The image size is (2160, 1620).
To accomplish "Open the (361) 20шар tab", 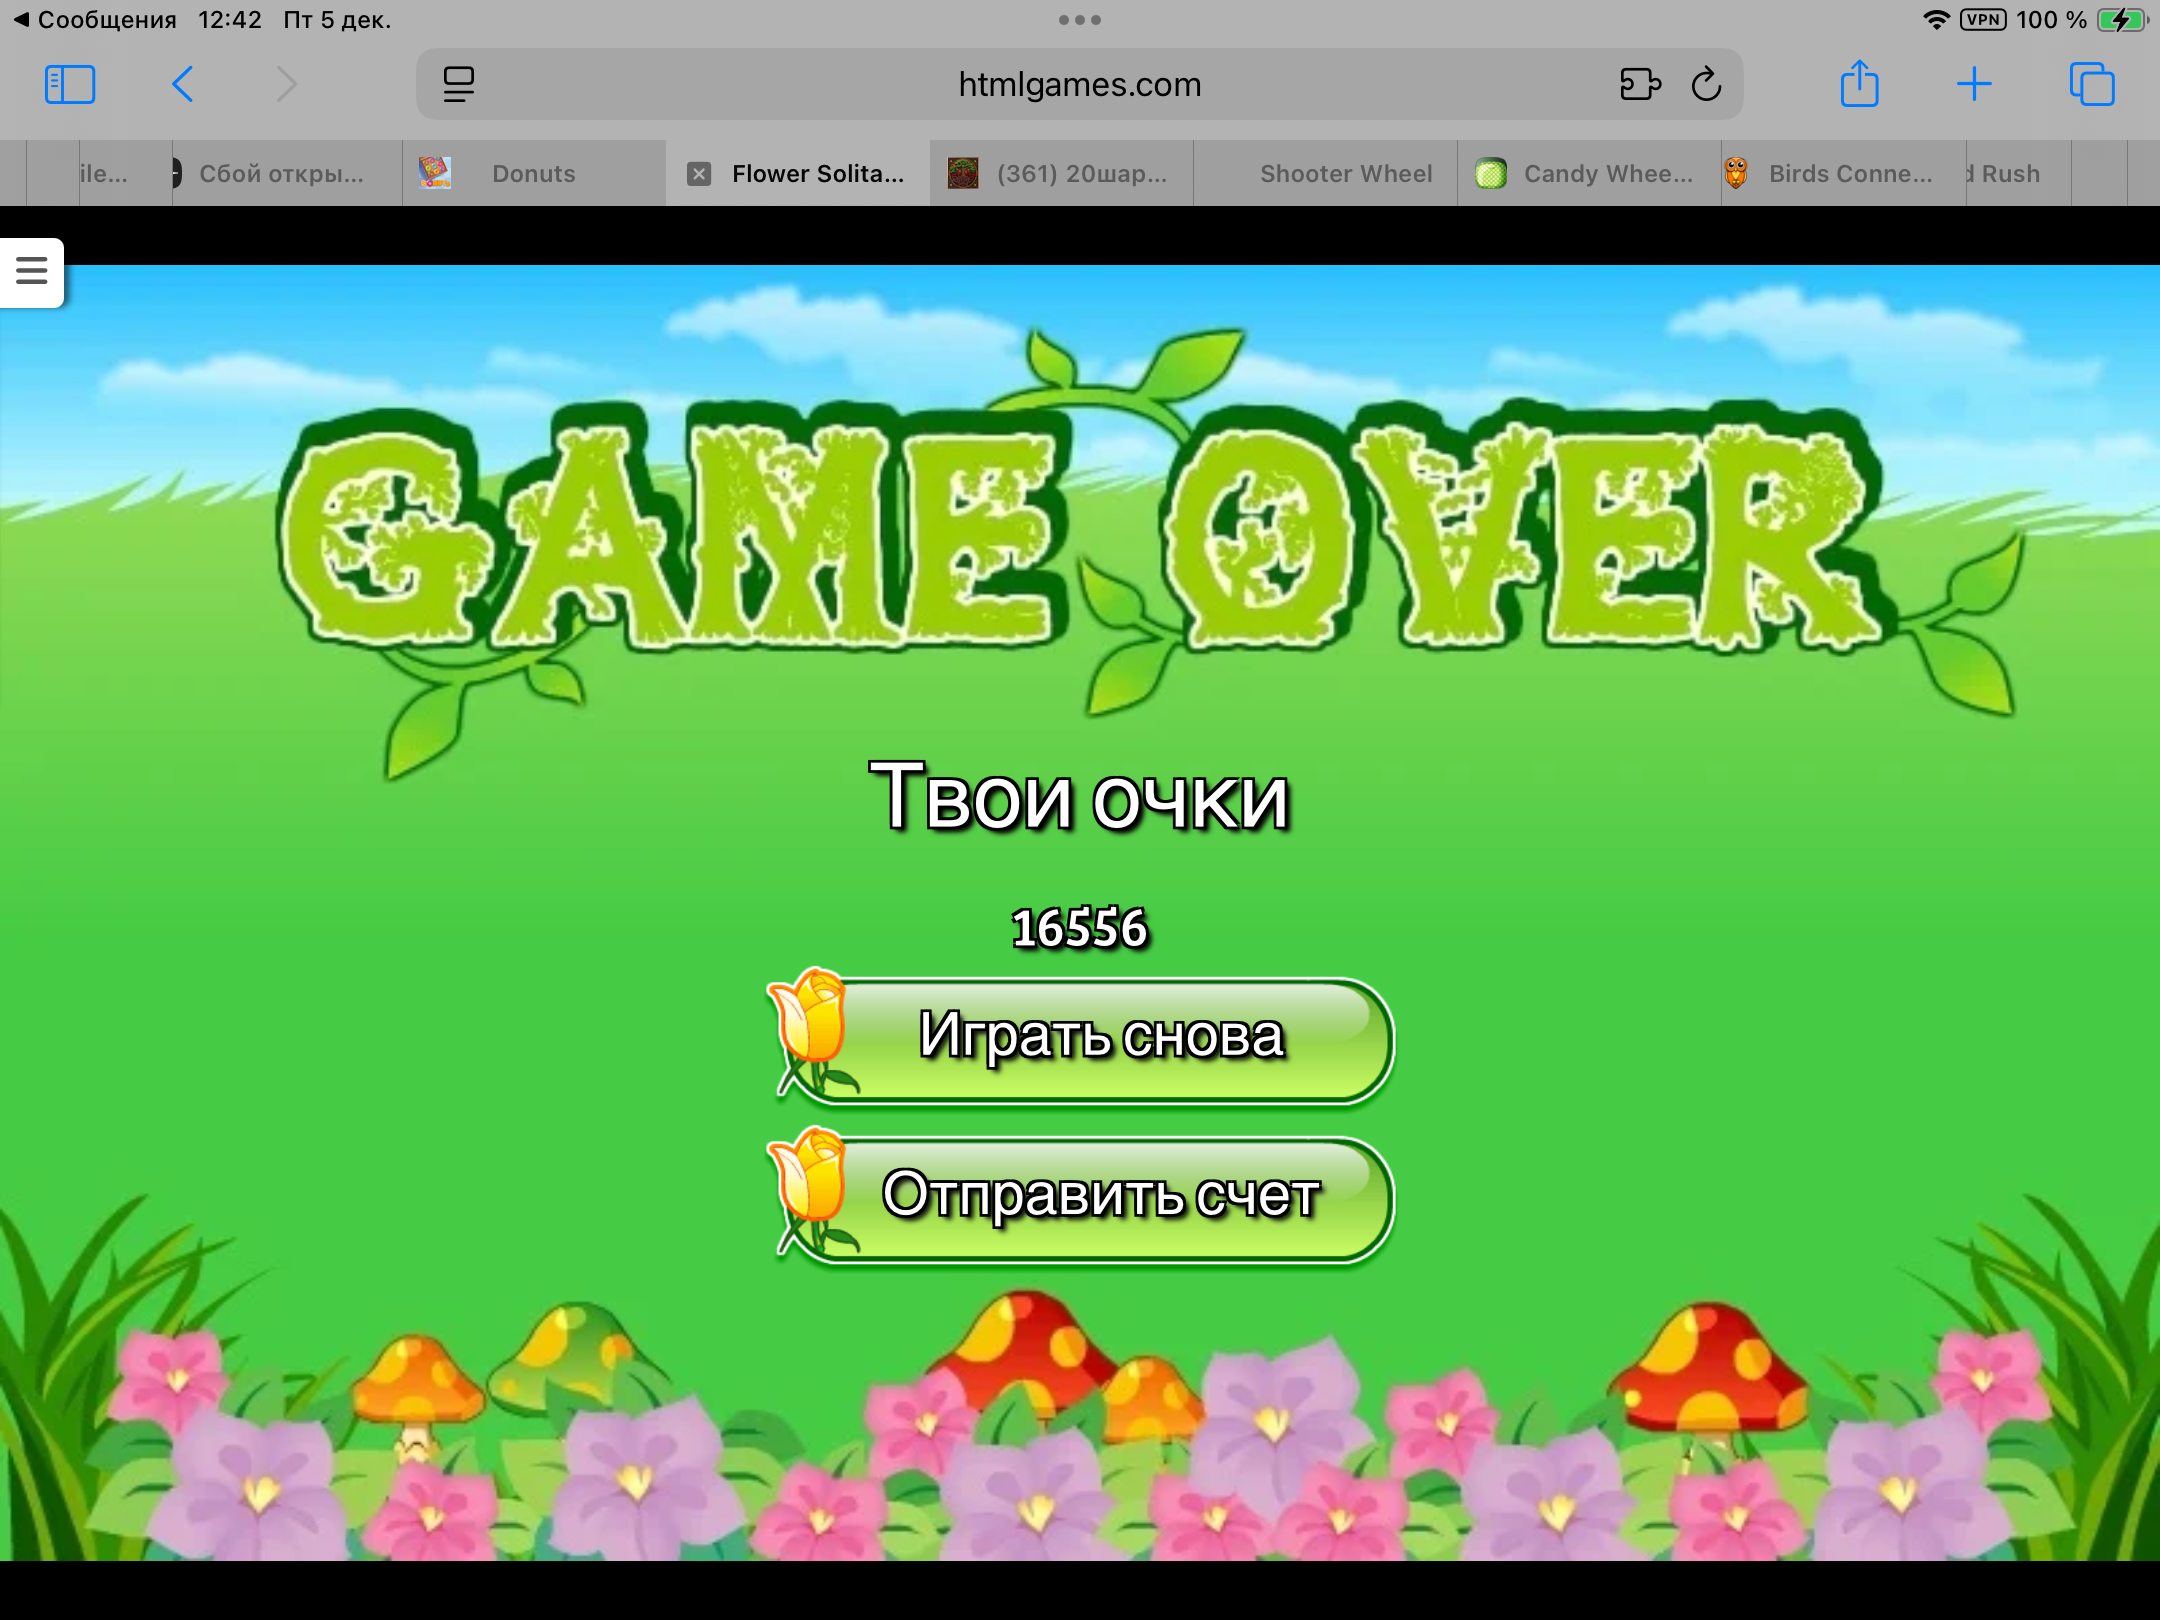I will coord(1080,174).
